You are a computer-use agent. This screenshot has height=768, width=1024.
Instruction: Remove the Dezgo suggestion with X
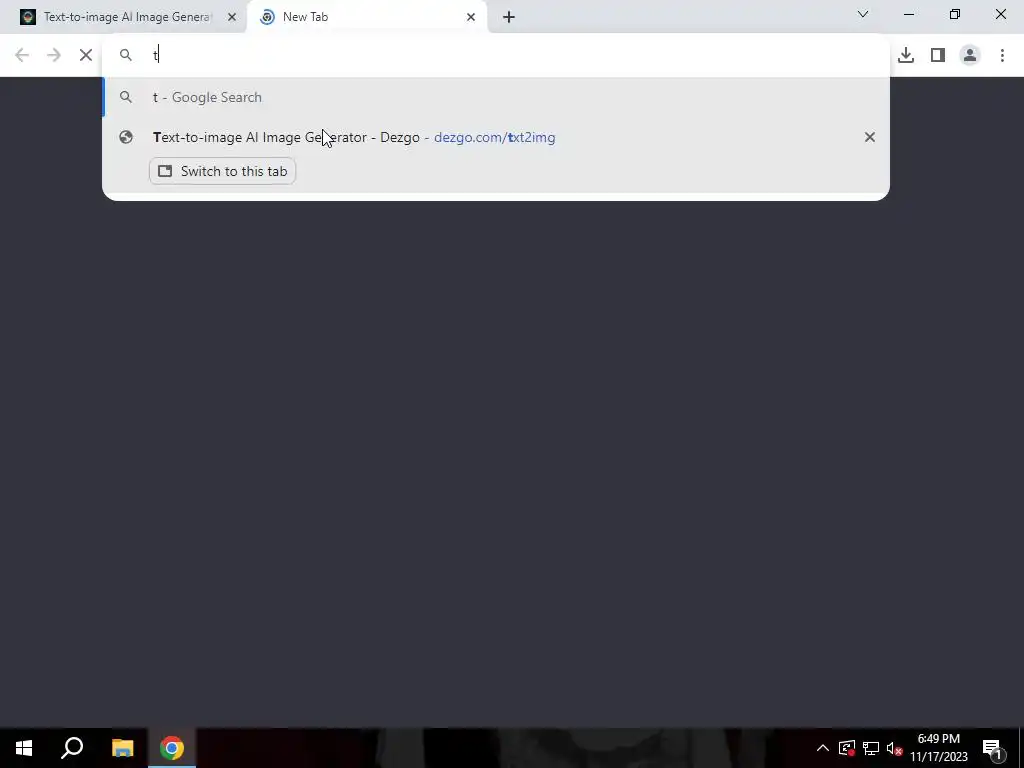click(x=869, y=137)
